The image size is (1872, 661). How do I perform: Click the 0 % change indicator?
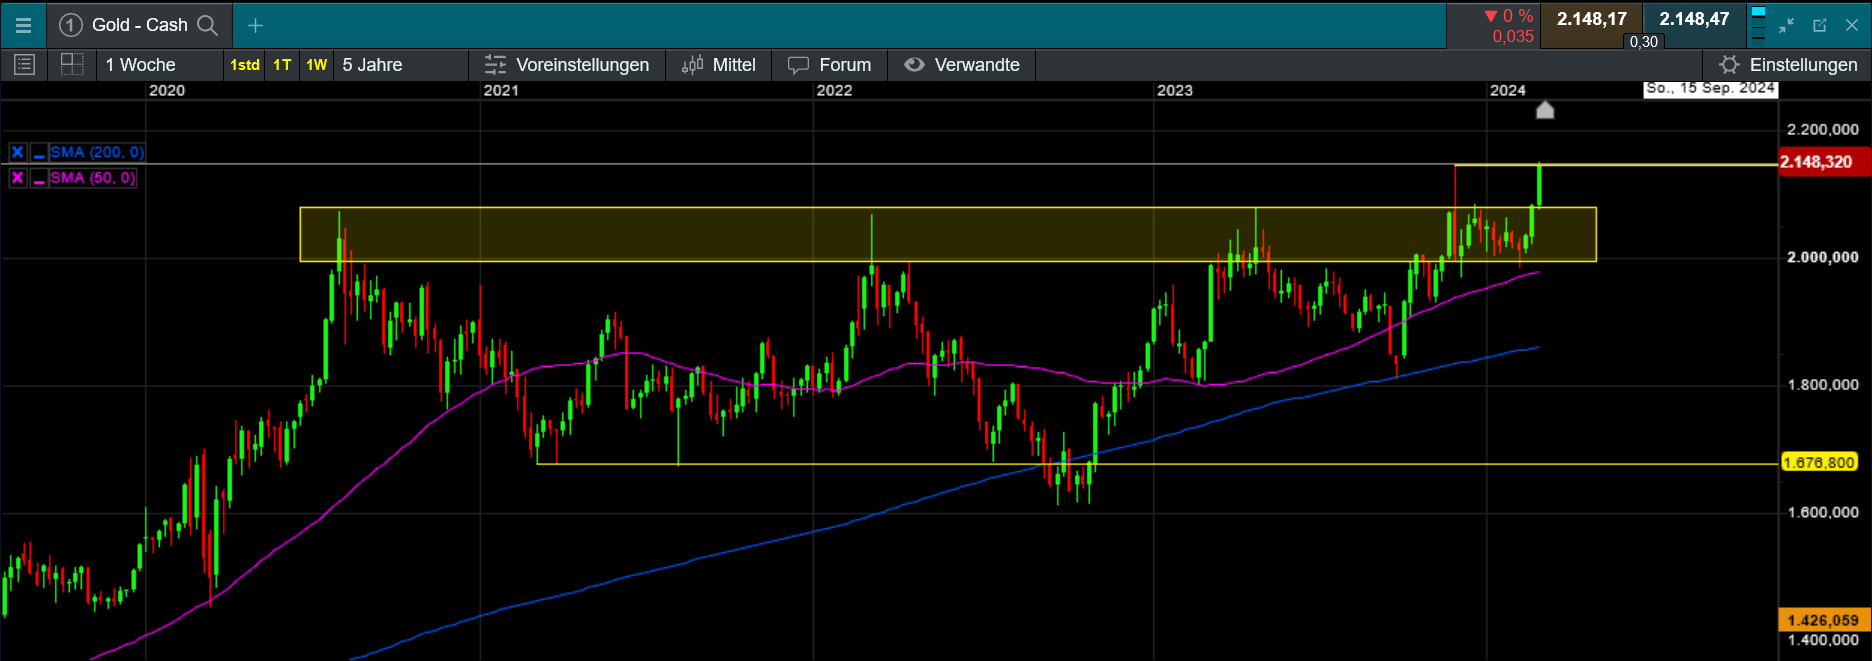1509,16
